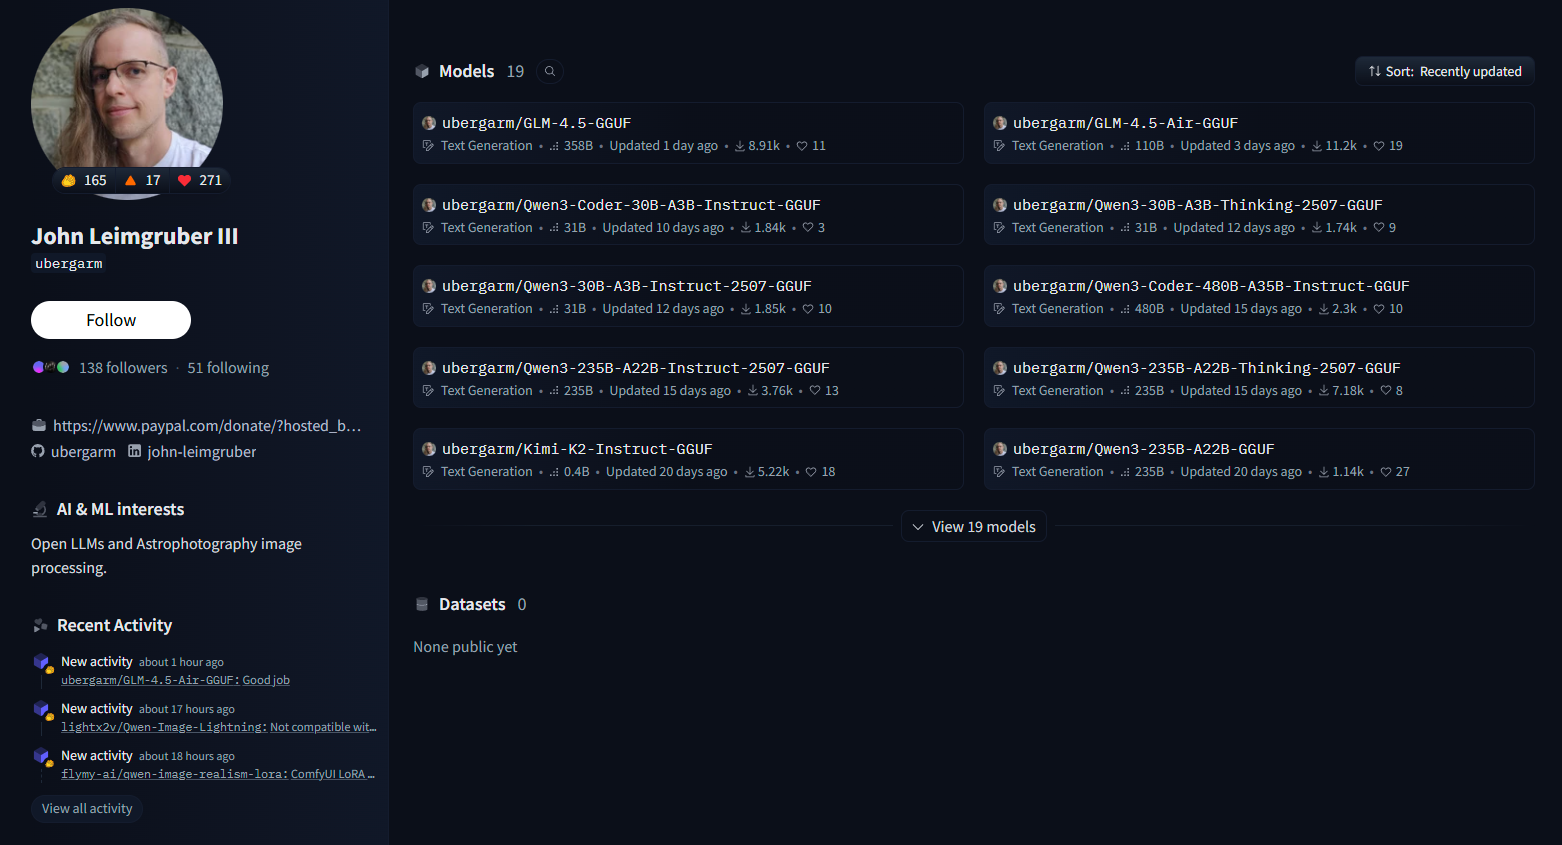Click the Models heading
The width and height of the screenshot is (1562, 845).
[x=467, y=71]
